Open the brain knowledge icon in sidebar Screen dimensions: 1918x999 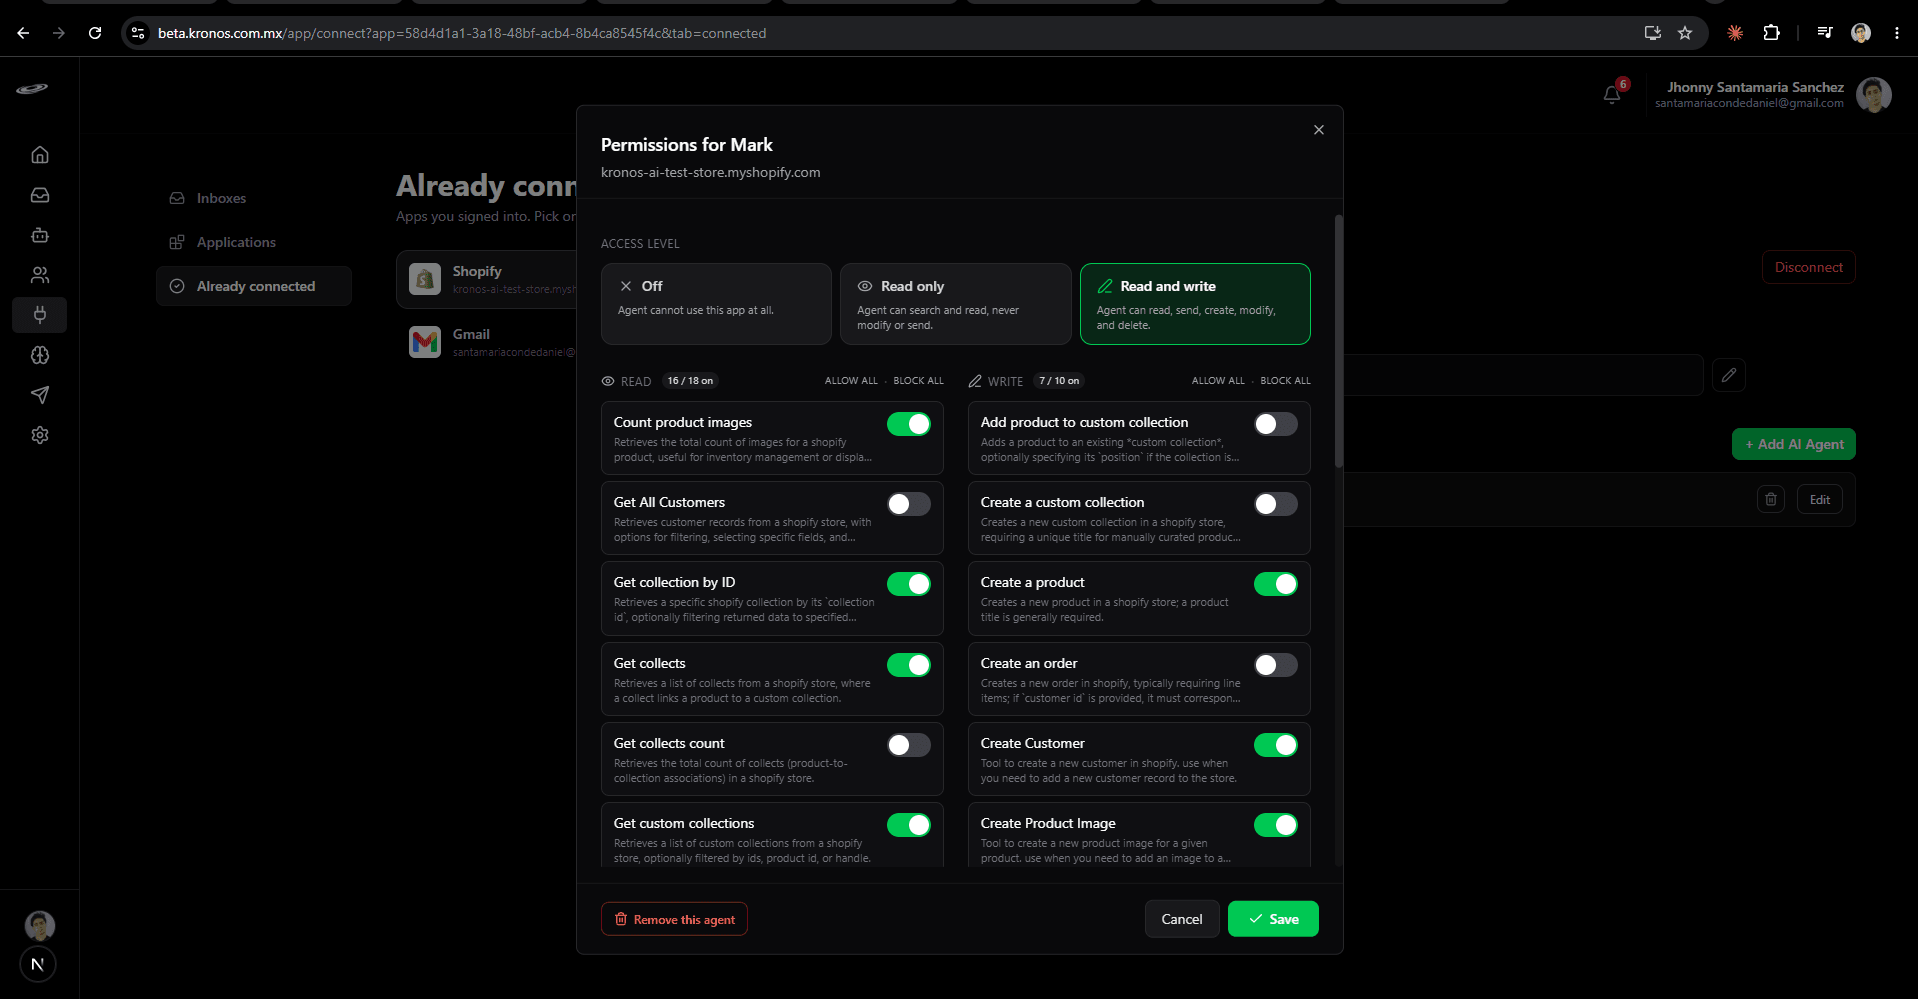coord(40,355)
